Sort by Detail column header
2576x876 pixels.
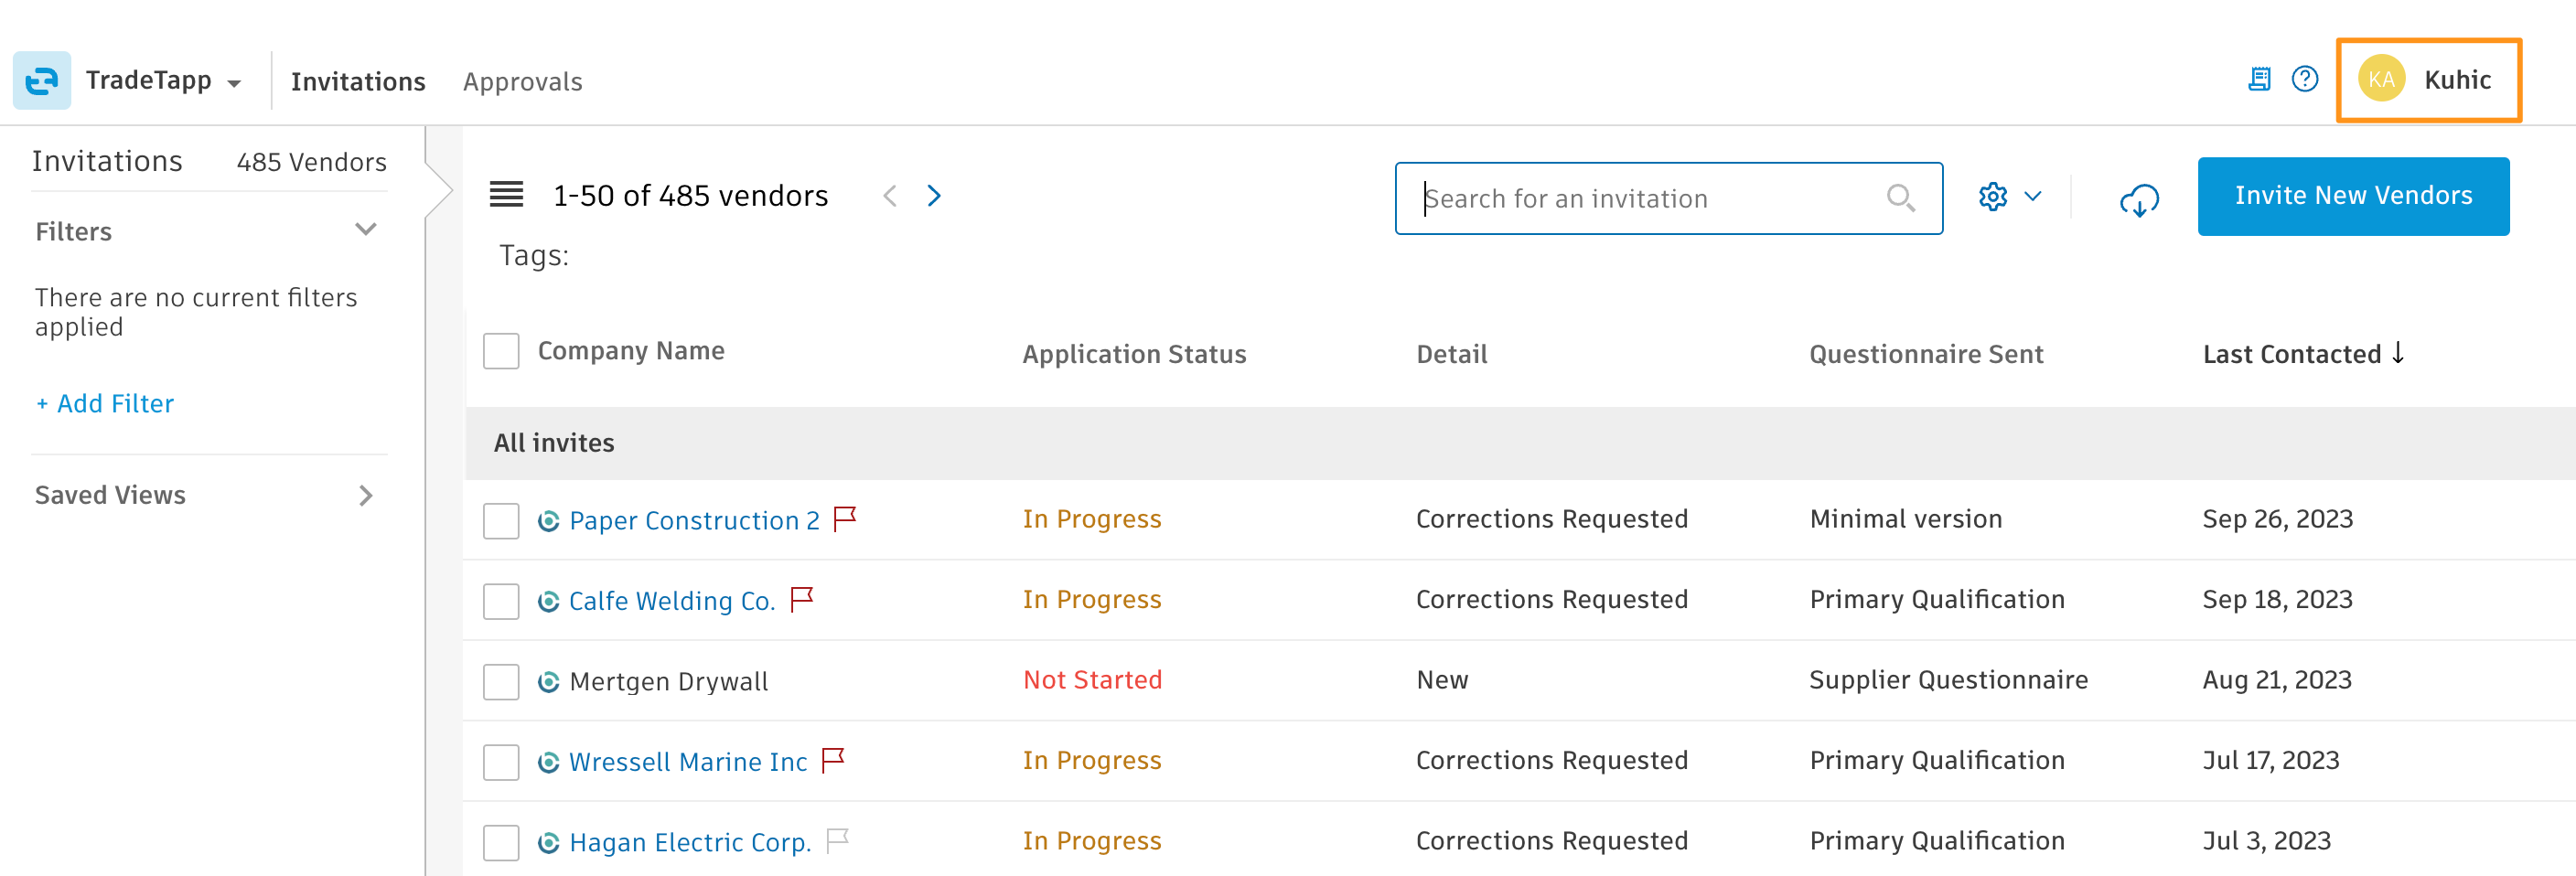(x=1452, y=354)
